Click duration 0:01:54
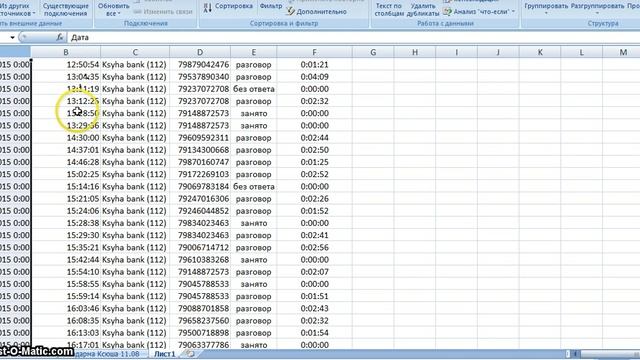The height and width of the screenshot is (360, 640). 314,333
